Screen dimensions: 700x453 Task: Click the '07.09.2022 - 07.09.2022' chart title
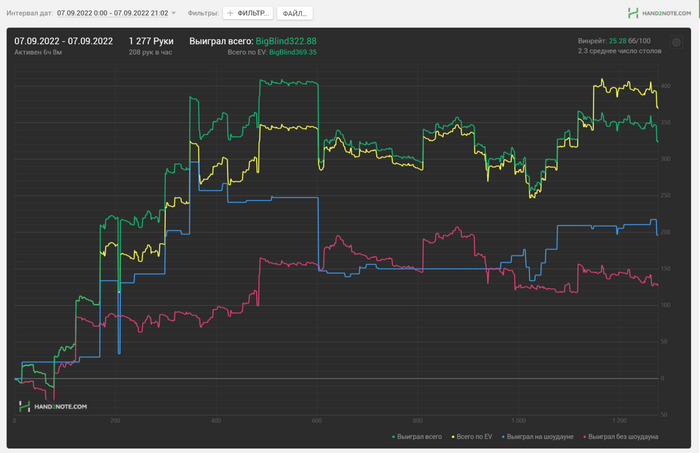[63, 41]
